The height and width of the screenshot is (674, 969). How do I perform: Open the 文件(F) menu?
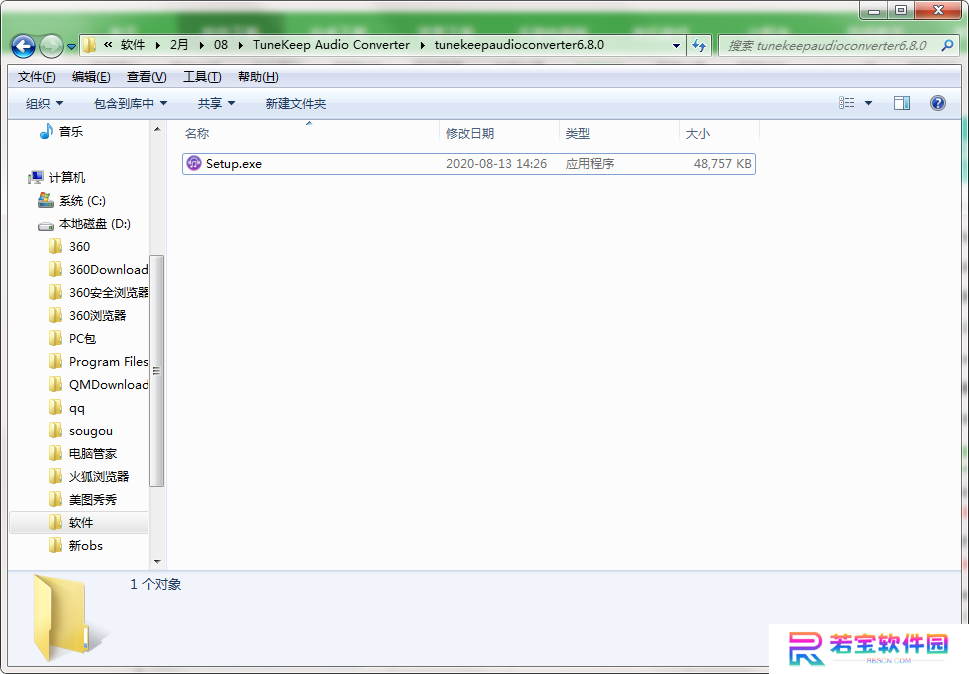36,77
